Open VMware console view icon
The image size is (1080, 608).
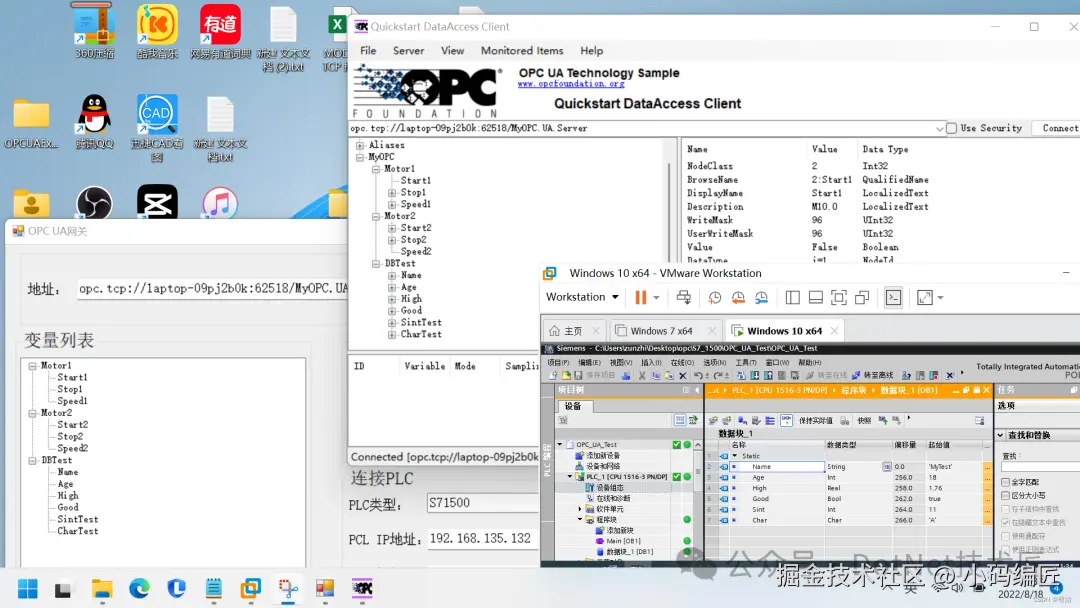[893, 297]
